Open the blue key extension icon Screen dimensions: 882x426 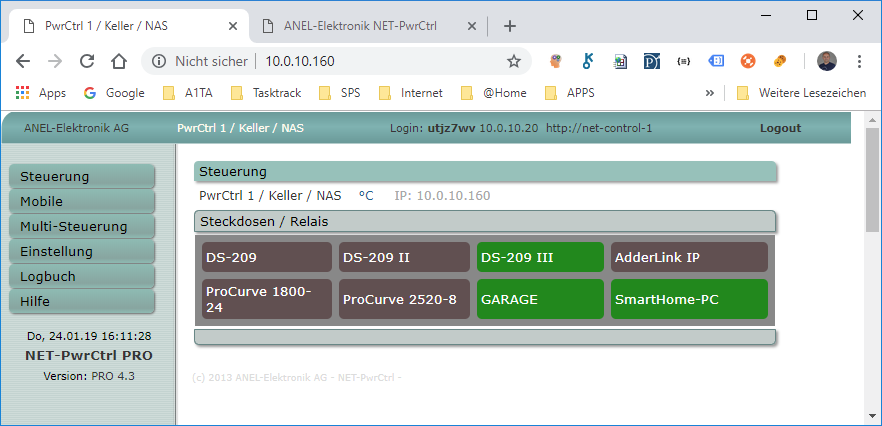pos(588,61)
